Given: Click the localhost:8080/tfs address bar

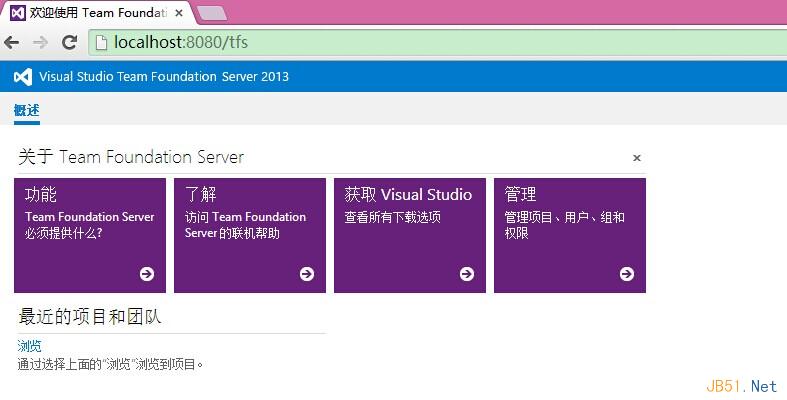Looking at the screenshot, I should (x=400, y=42).
